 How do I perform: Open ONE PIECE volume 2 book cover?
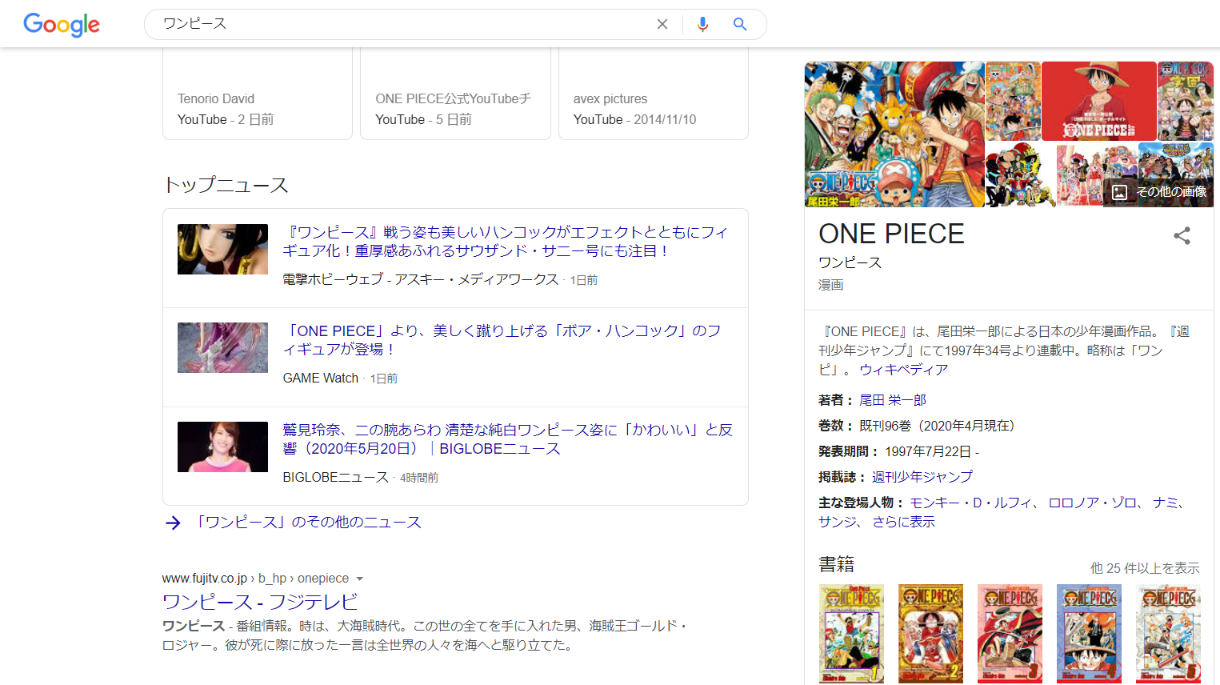pos(930,634)
